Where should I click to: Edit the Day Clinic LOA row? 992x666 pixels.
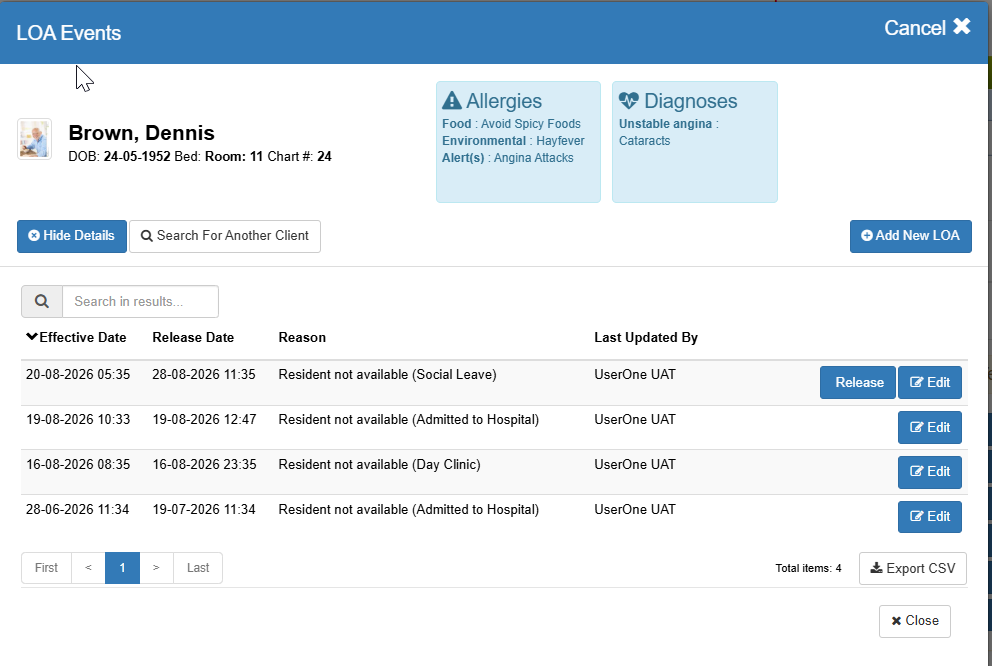(929, 472)
